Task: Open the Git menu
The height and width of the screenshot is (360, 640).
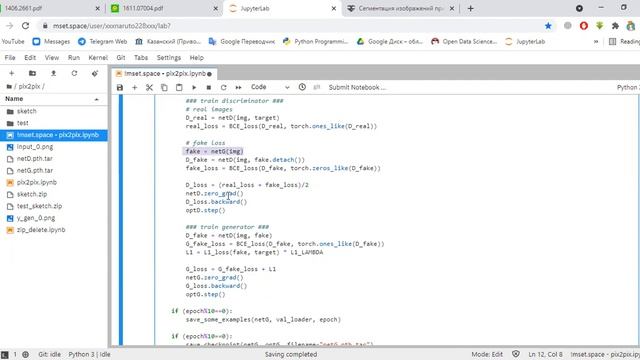Action: coord(121,58)
